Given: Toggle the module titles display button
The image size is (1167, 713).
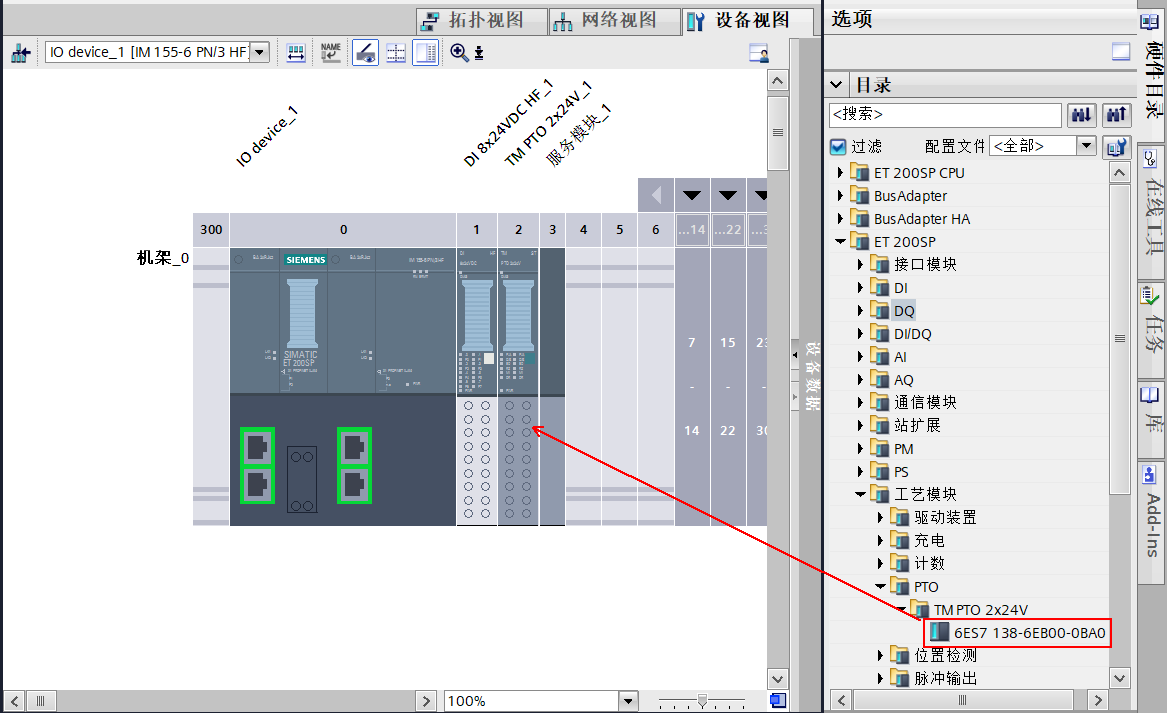Looking at the screenshot, I should (365, 53).
